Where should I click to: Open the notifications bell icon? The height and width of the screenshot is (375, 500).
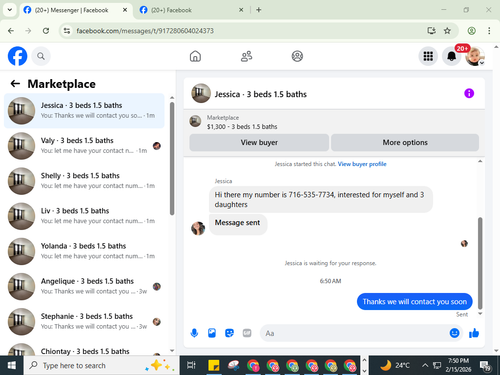click(x=451, y=56)
